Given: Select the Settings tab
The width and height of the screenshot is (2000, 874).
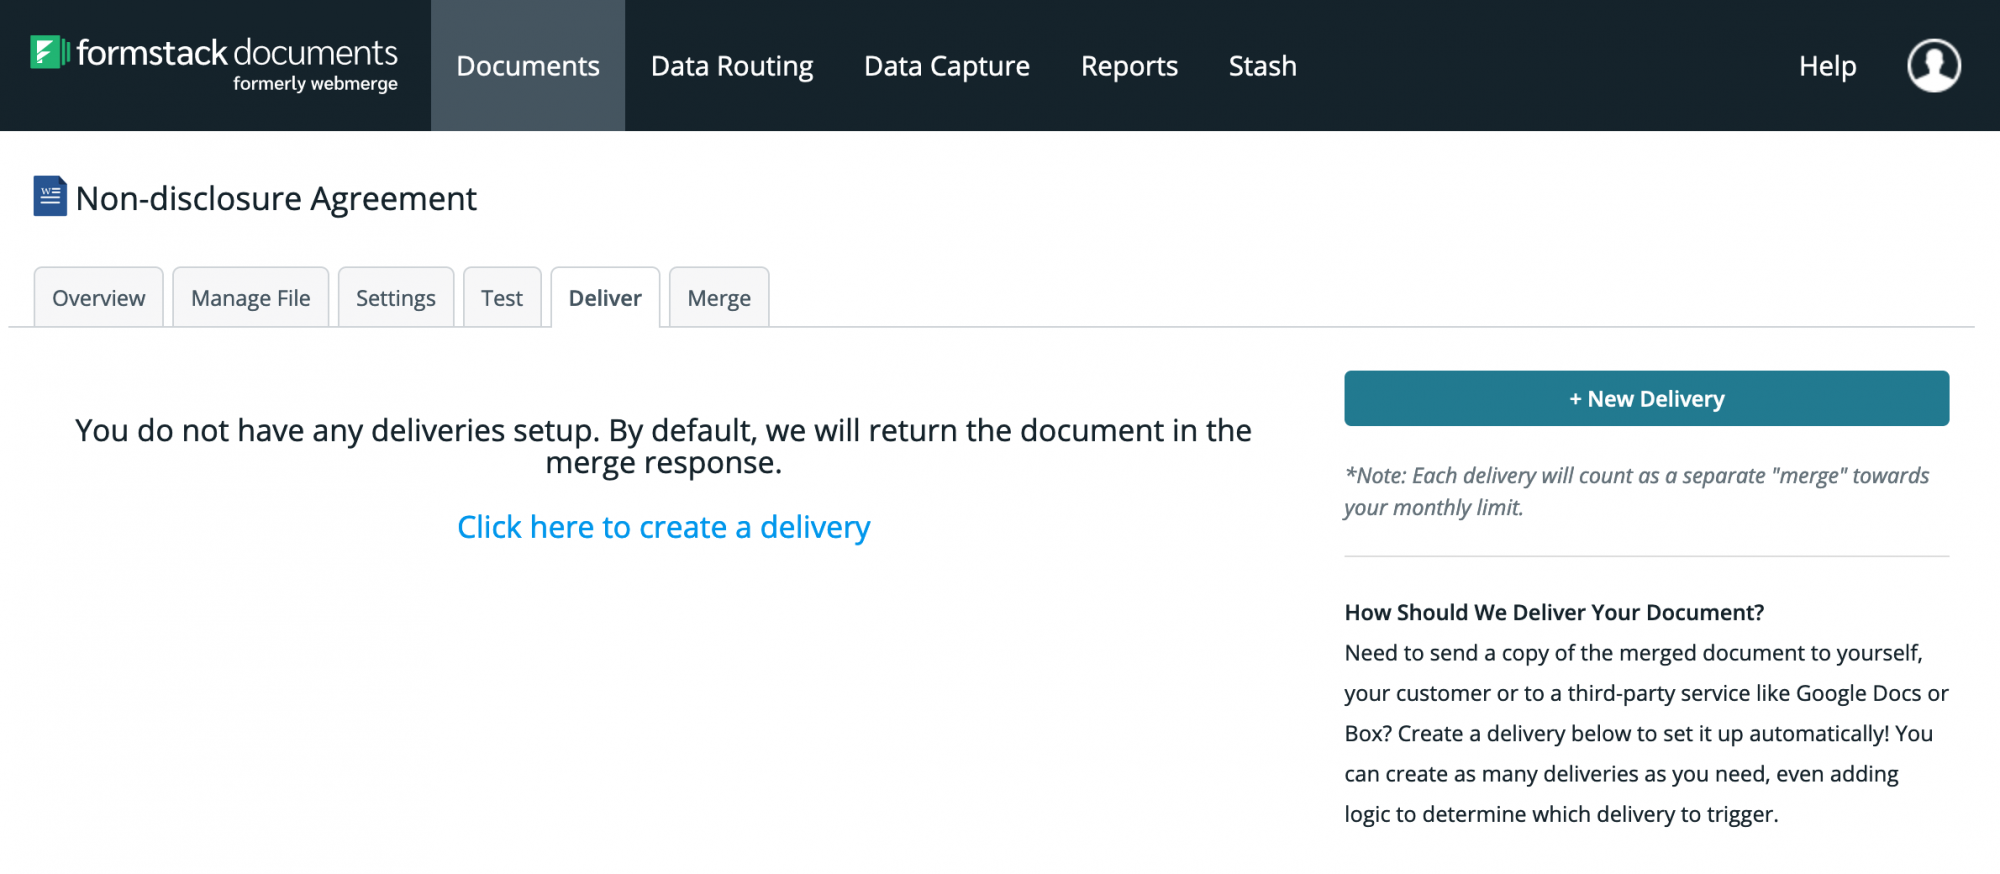Looking at the screenshot, I should tap(396, 298).
